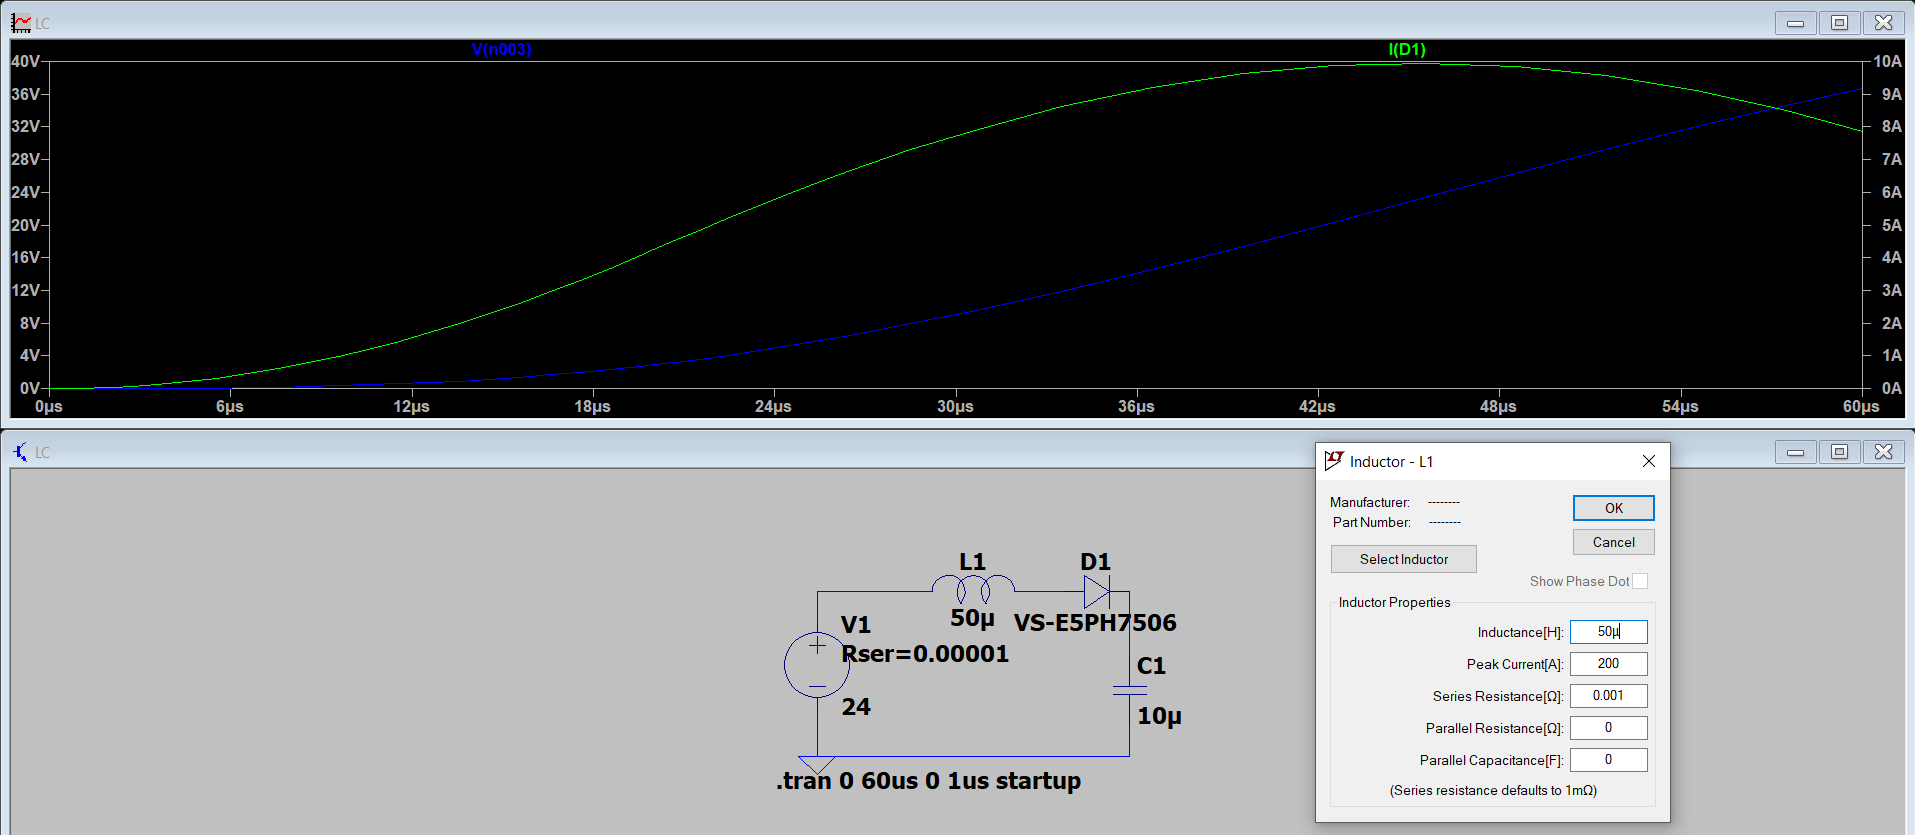
Task: Minimize the schematic window
Action: (1795, 452)
